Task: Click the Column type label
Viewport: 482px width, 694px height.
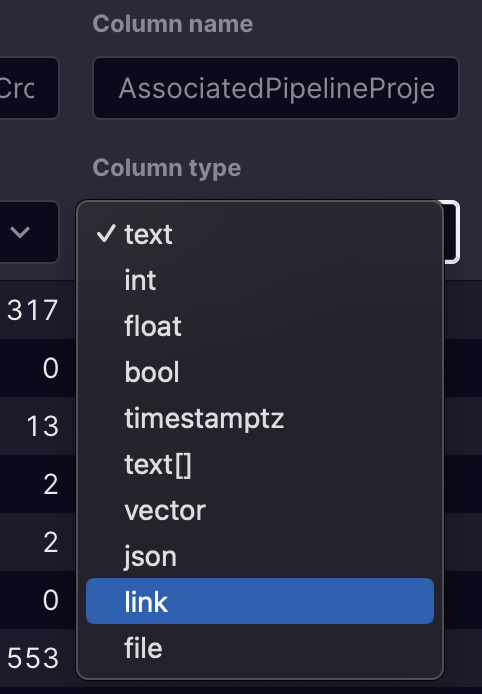Action: coord(167,168)
